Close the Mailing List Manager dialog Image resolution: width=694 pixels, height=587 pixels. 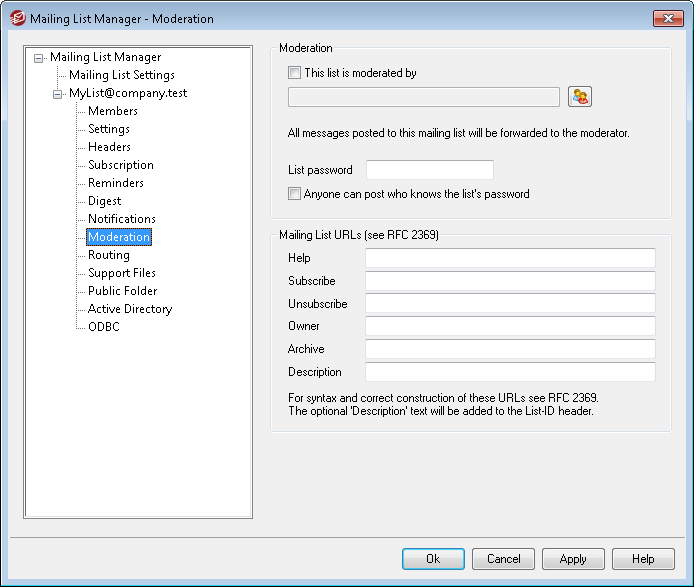click(666, 19)
